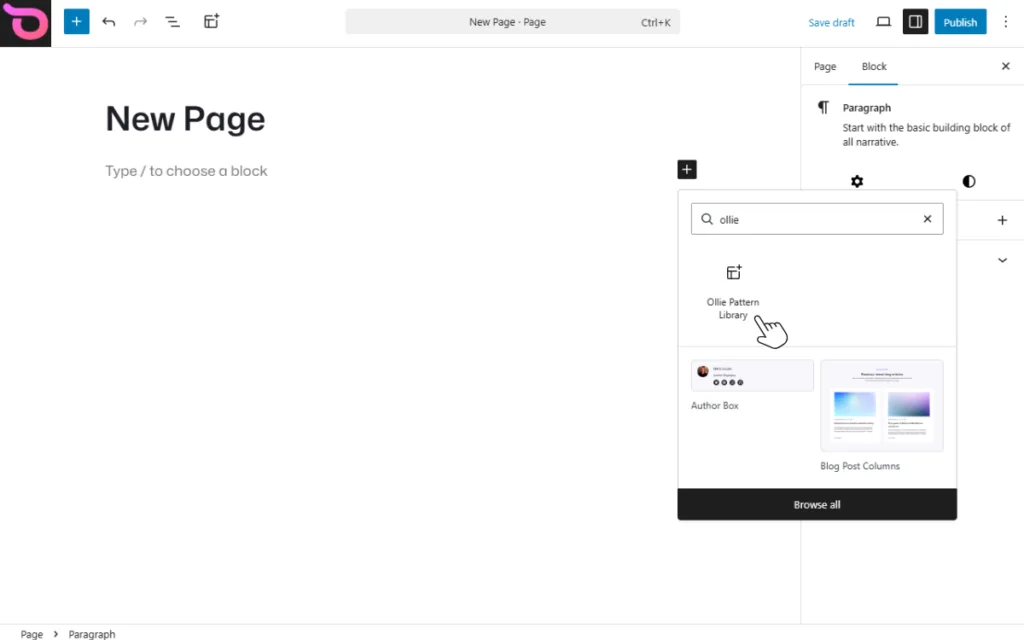Expand the collapsed sidebar section chevron
The height and width of the screenshot is (640, 1024).
[1002, 259]
